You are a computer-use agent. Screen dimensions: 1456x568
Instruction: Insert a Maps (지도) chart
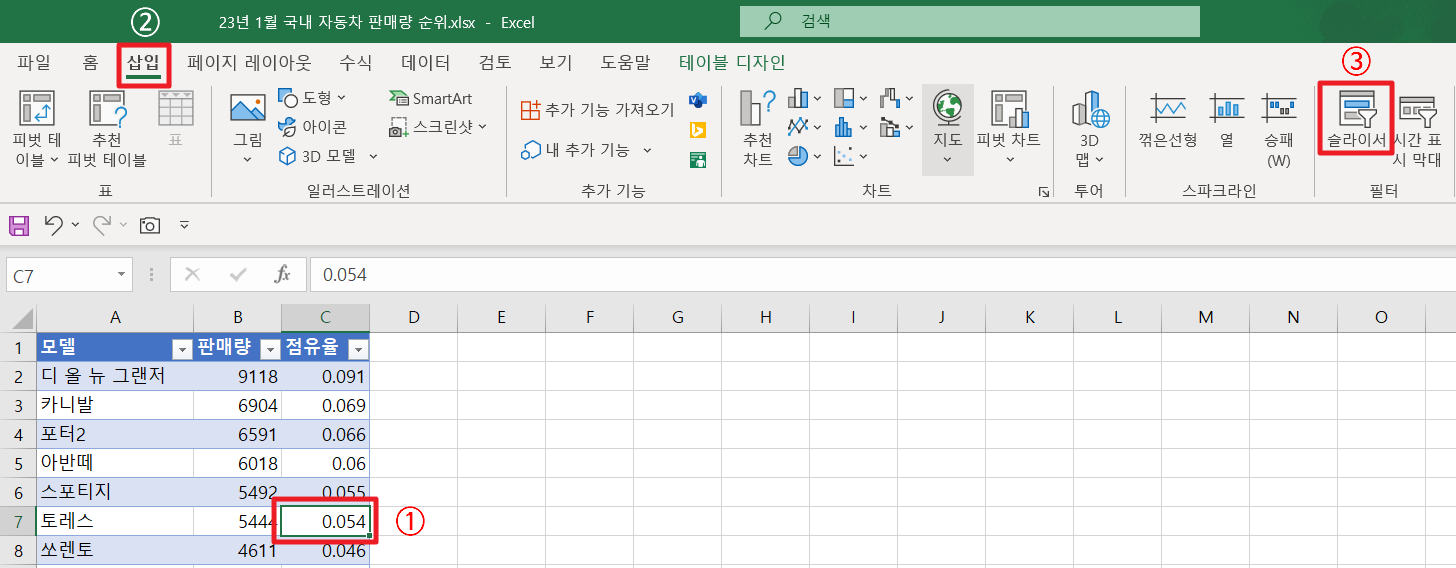click(x=947, y=128)
